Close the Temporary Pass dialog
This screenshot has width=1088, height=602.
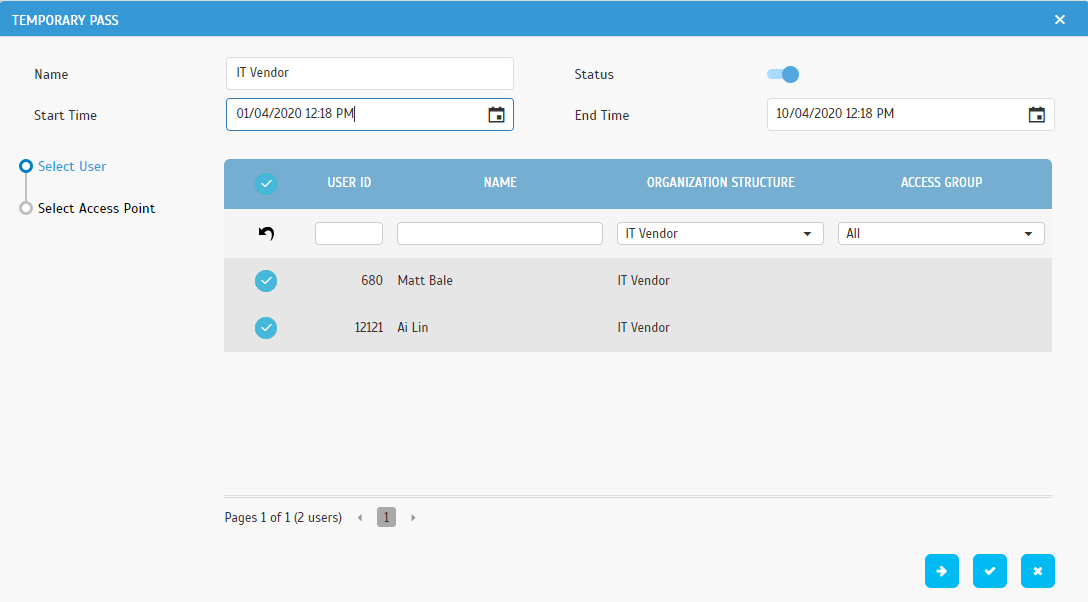click(1060, 19)
